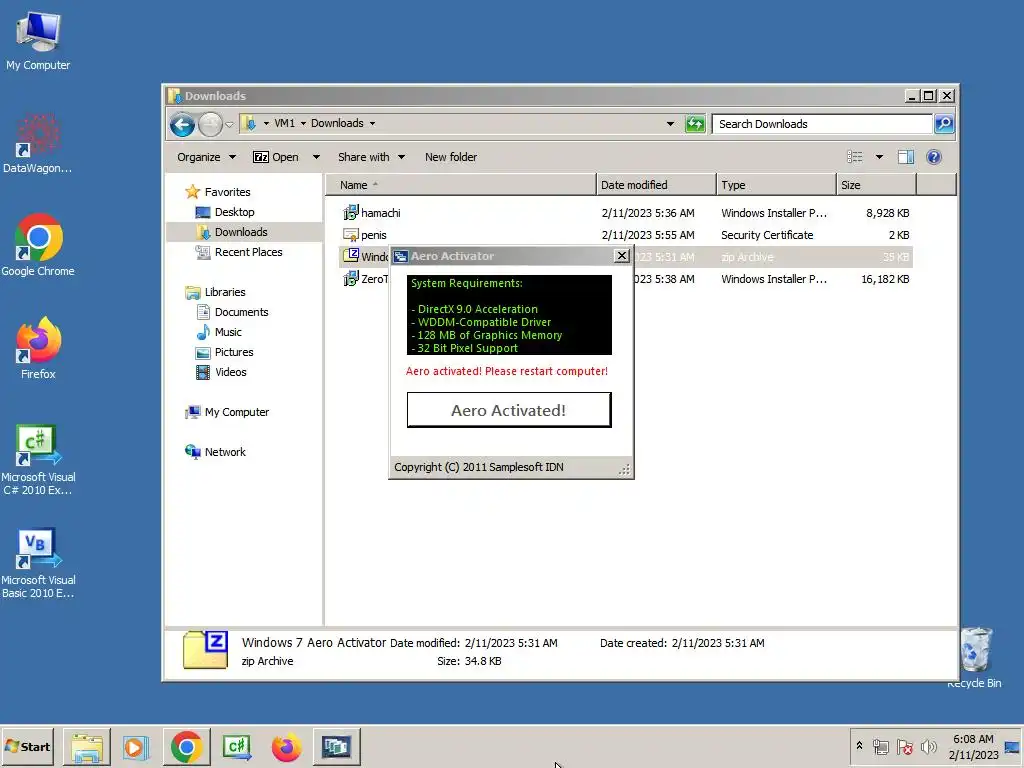1024x768 pixels.
Task: Open the DataWagon desktop shortcut
Action: tap(37, 144)
